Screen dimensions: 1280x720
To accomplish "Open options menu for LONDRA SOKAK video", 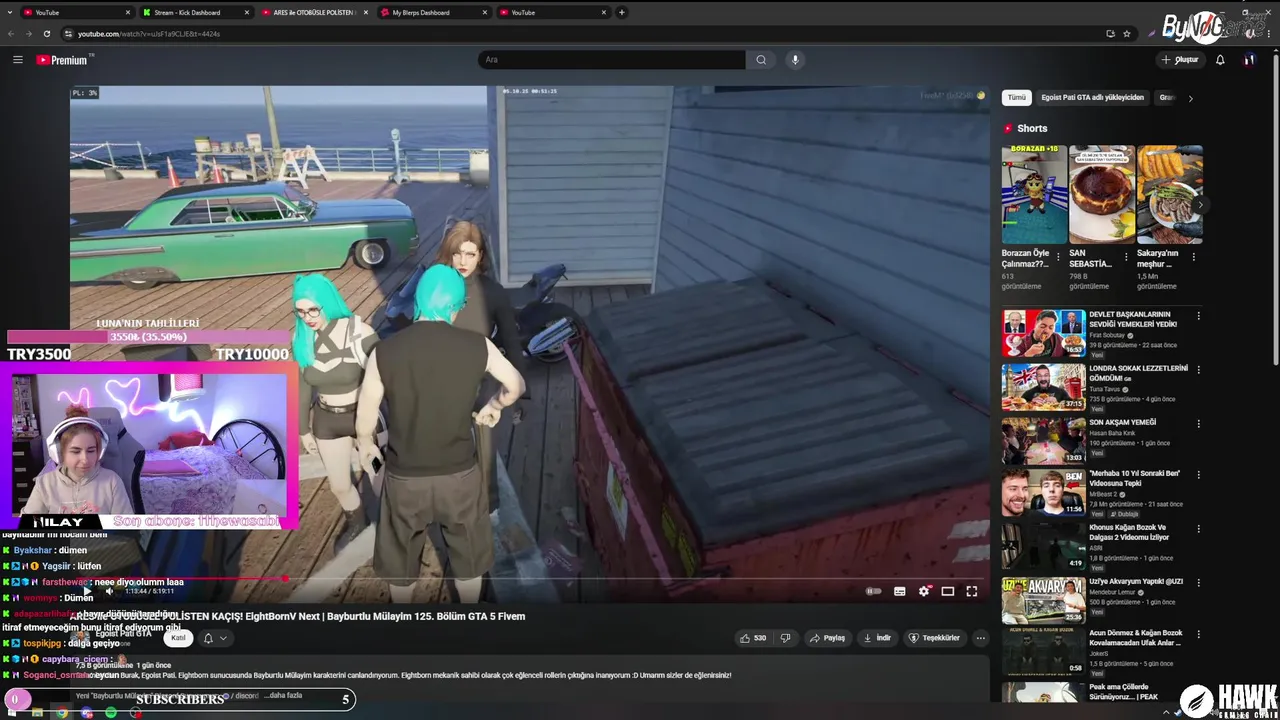I will pyautogui.click(x=1198, y=370).
